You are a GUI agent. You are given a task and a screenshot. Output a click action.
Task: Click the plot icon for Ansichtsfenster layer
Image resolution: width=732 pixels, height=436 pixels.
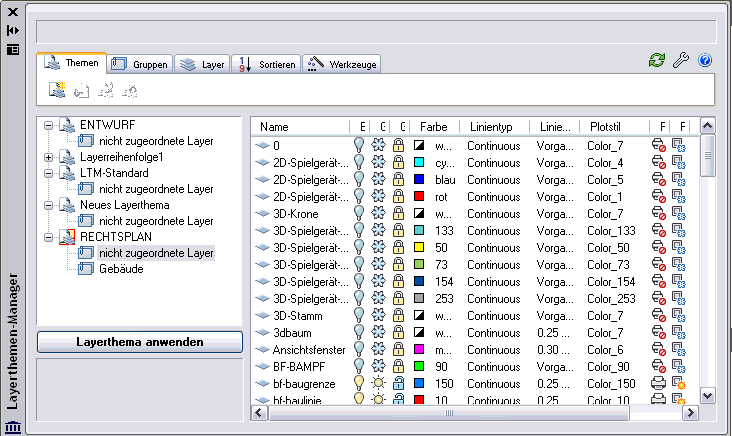click(658, 350)
